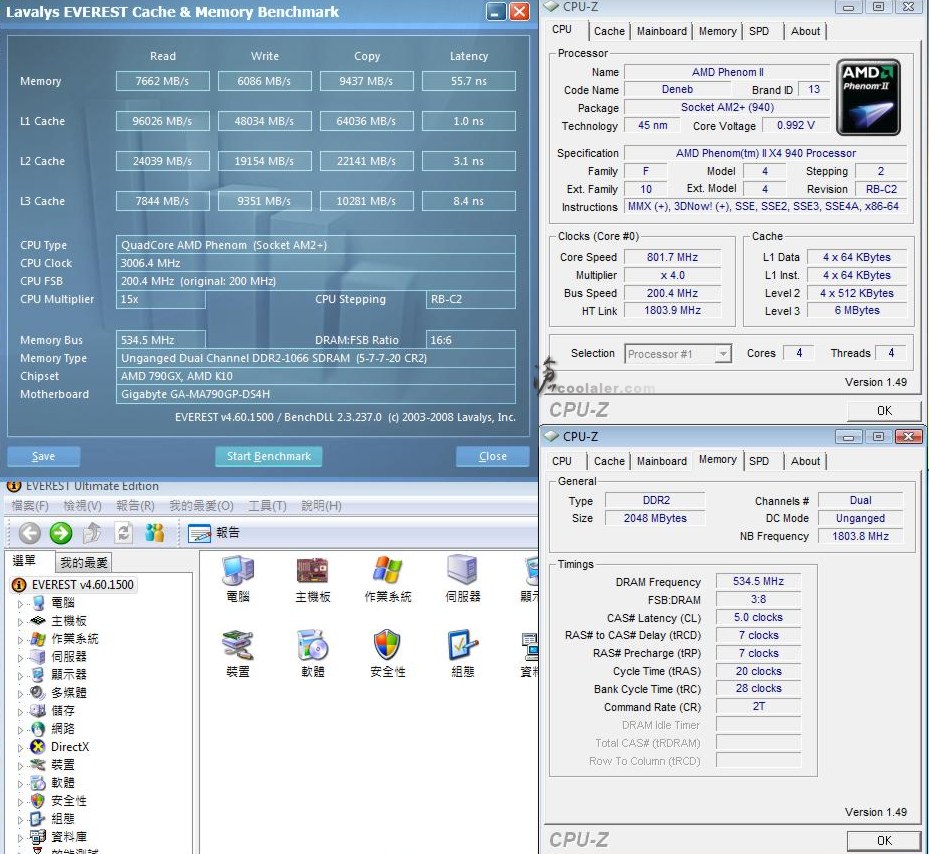Image resolution: width=929 pixels, height=854 pixels.
Task: Open the 伺服器 server icon in content pane
Action: (x=463, y=578)
